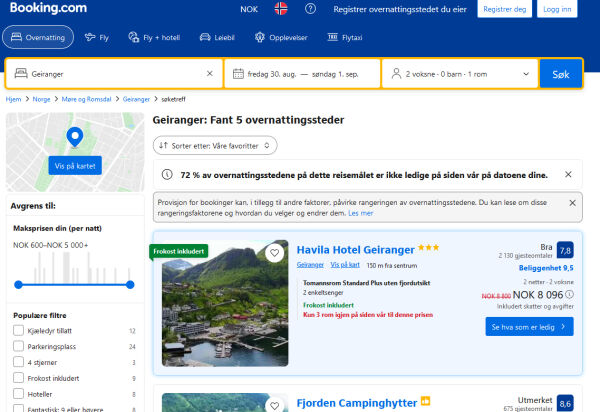
Task: Click 2 130 gjesteomtaler review count
Action: [x=525, y=256]
